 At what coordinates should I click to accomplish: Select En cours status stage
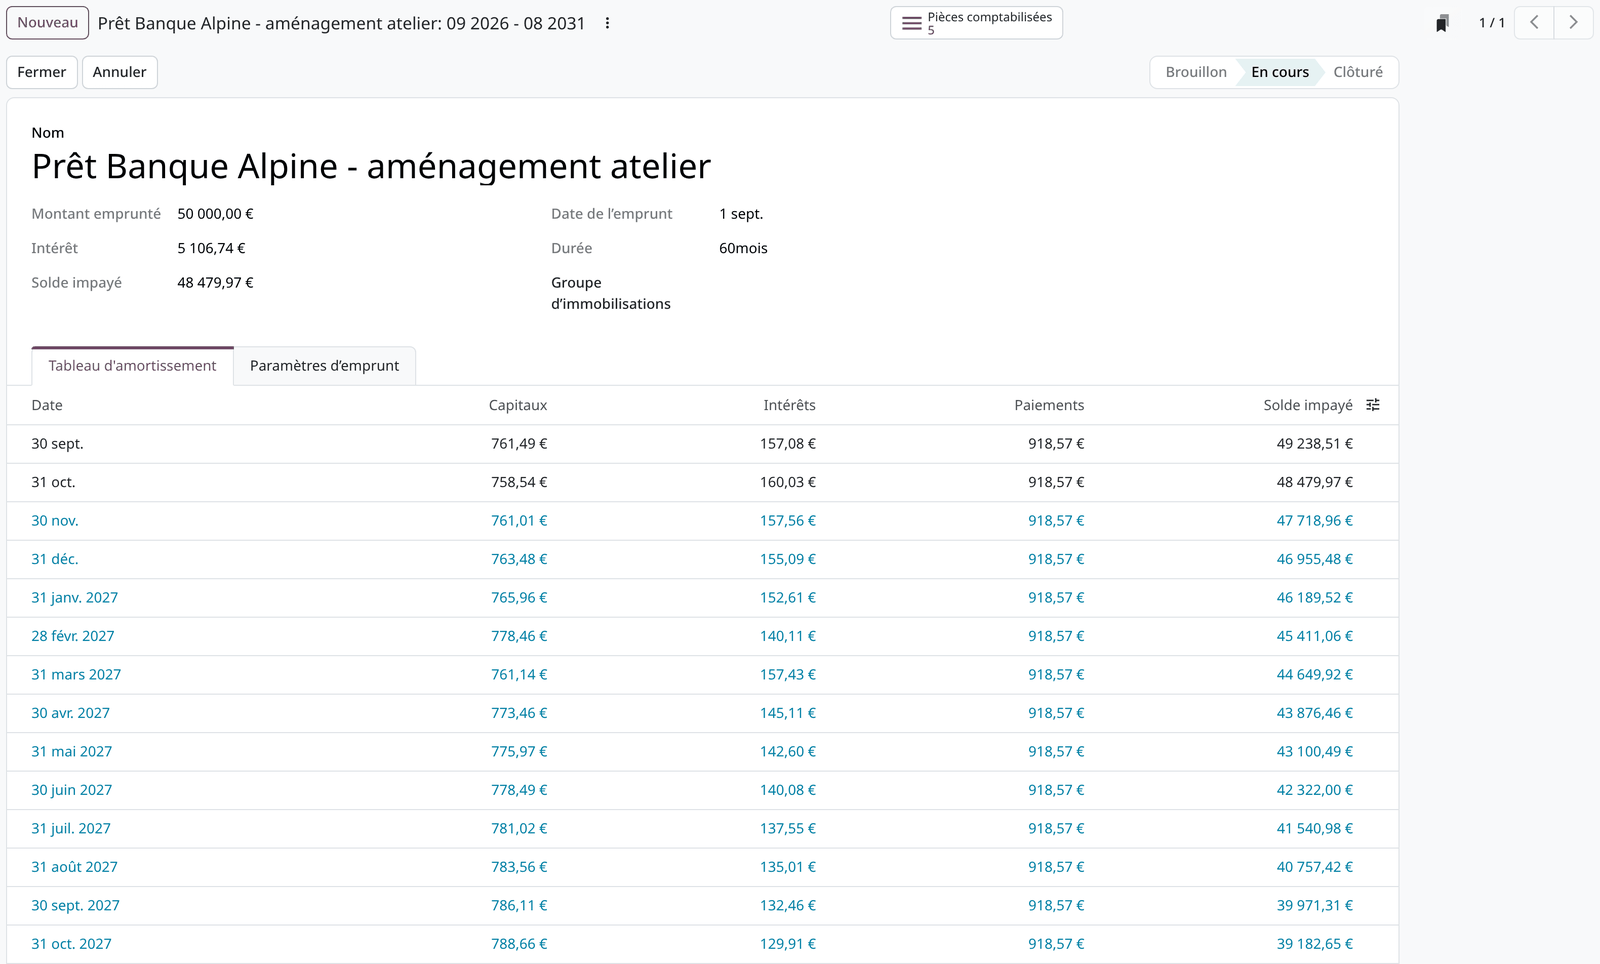(x=1280, y=72)
